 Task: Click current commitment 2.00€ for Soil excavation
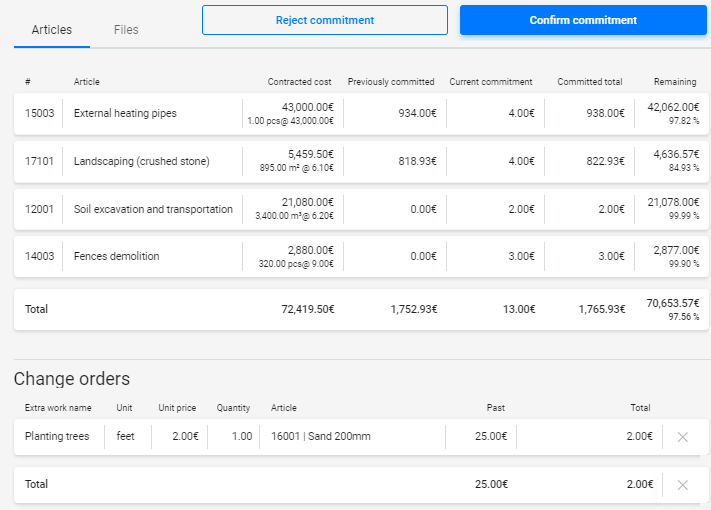click(521, 209)
